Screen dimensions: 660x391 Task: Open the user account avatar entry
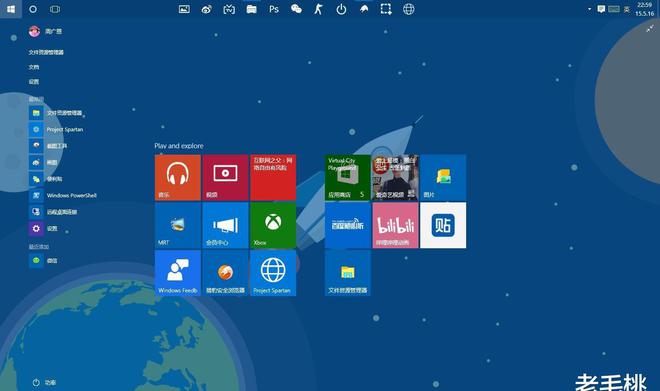[x=45, y=31]
